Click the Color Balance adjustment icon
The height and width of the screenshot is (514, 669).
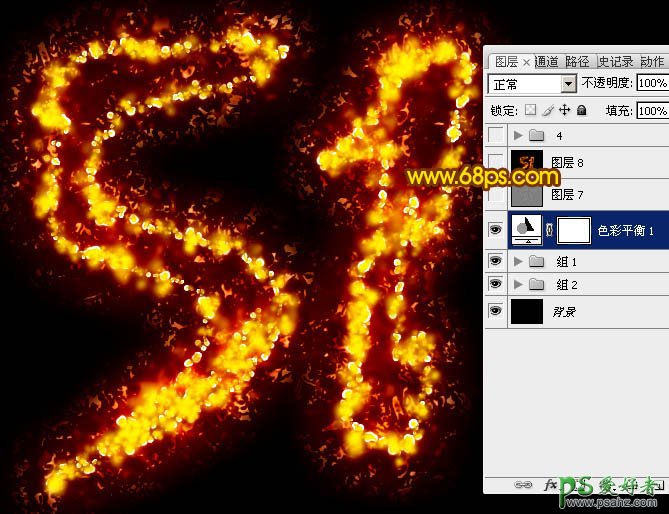point(526,230)
